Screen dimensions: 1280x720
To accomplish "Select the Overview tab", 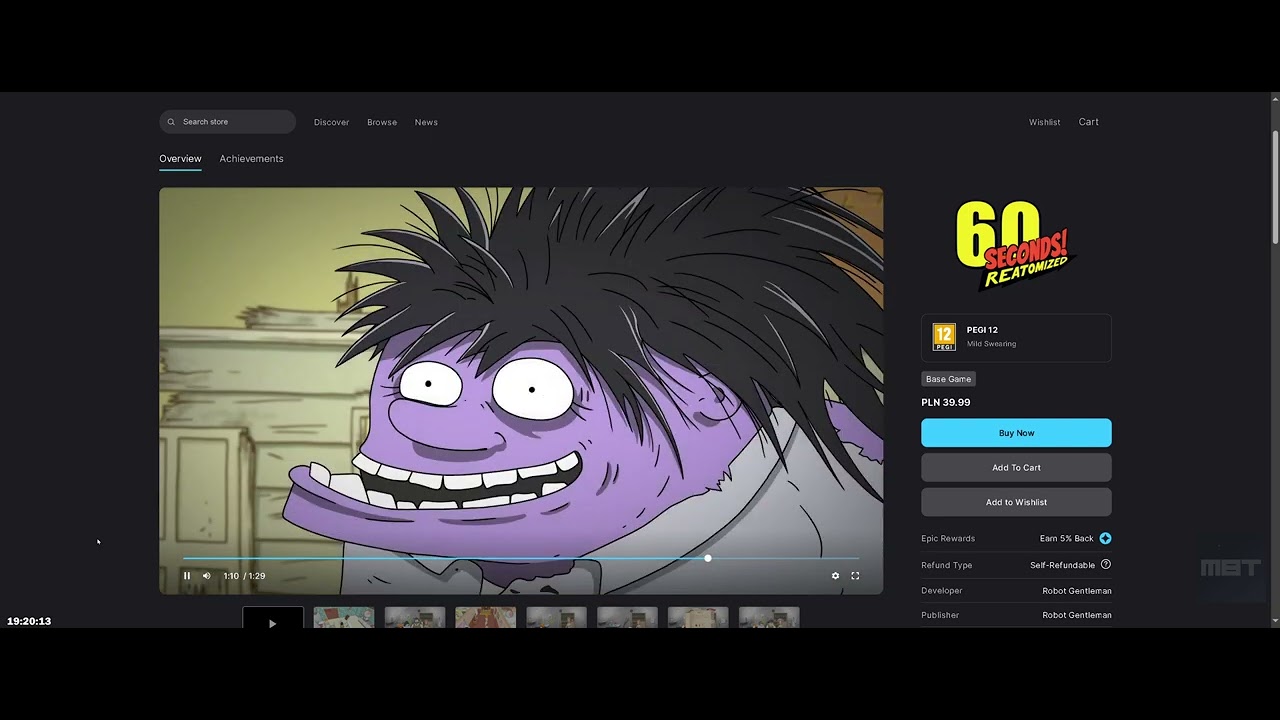I will click(x=180, y=159).
